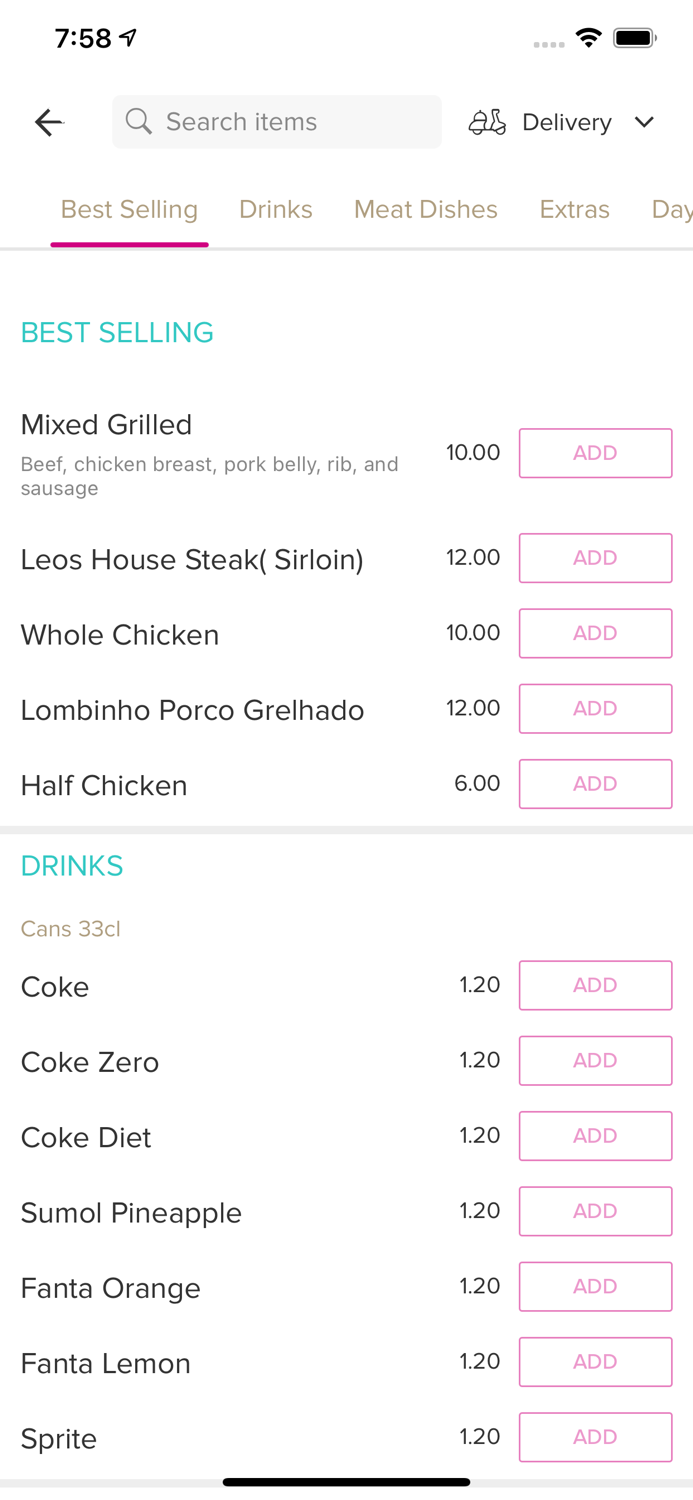Expand the Delivery method chevron
The height and width of the screenshot is (1500, 693).
click(645, 123)
